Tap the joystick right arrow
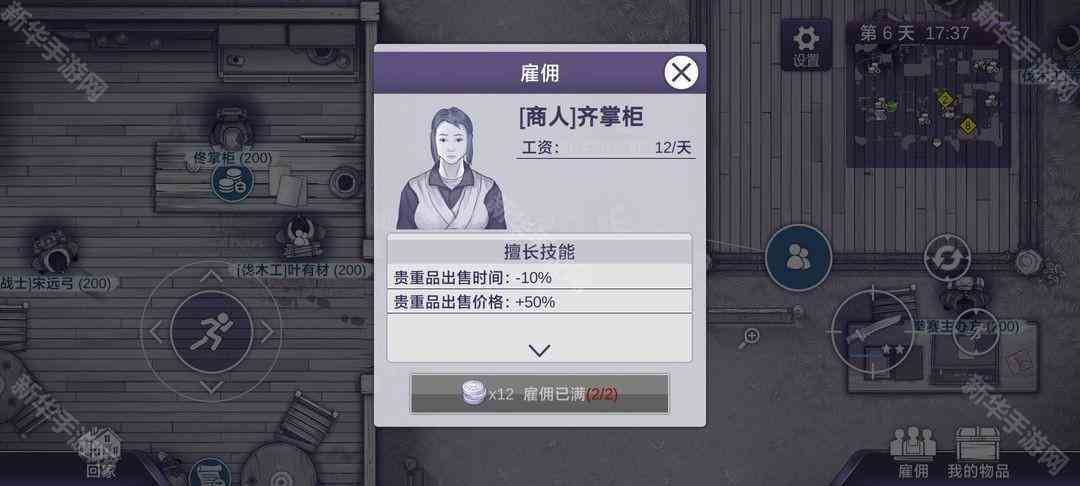This screenshot has height=486, width=1080. click(267, 332)
